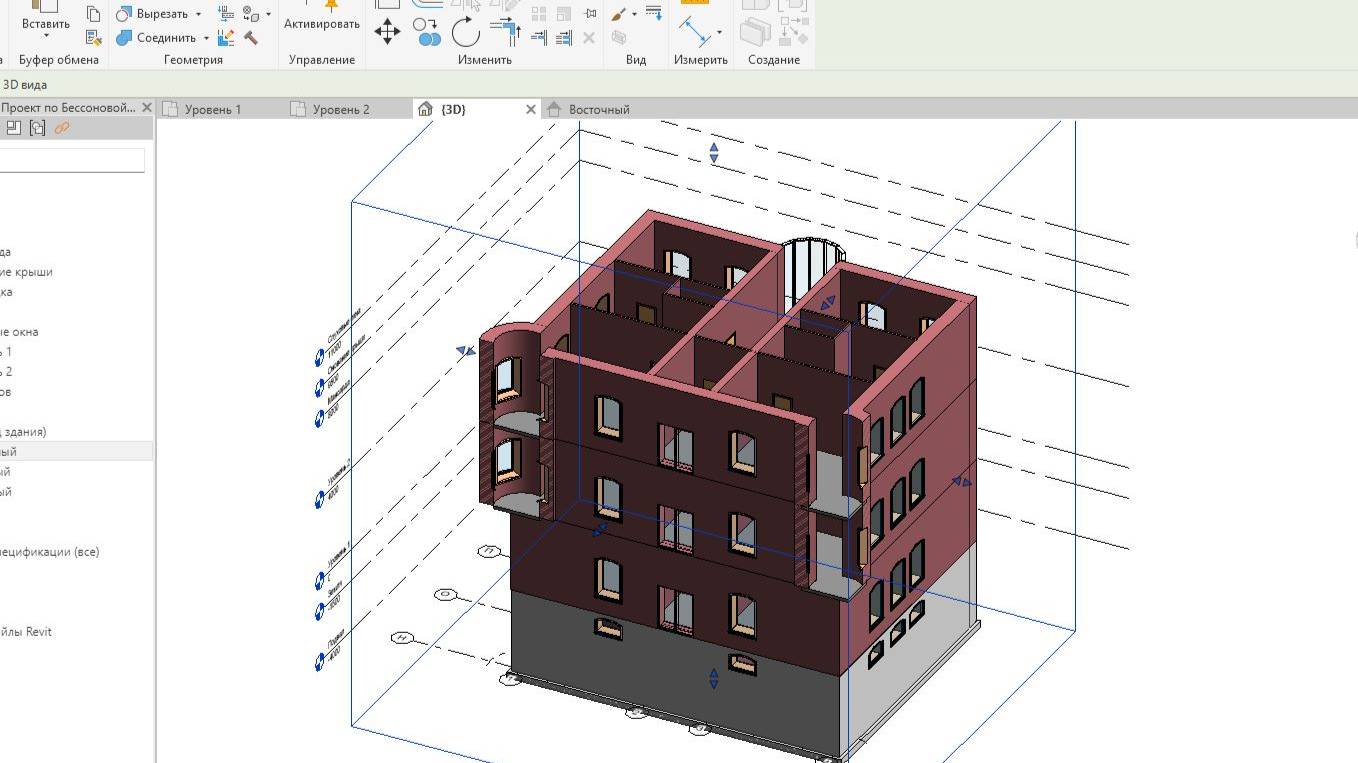Click the project browser search field
Screen dimensions: 1358x763
[x=72, y=160]
